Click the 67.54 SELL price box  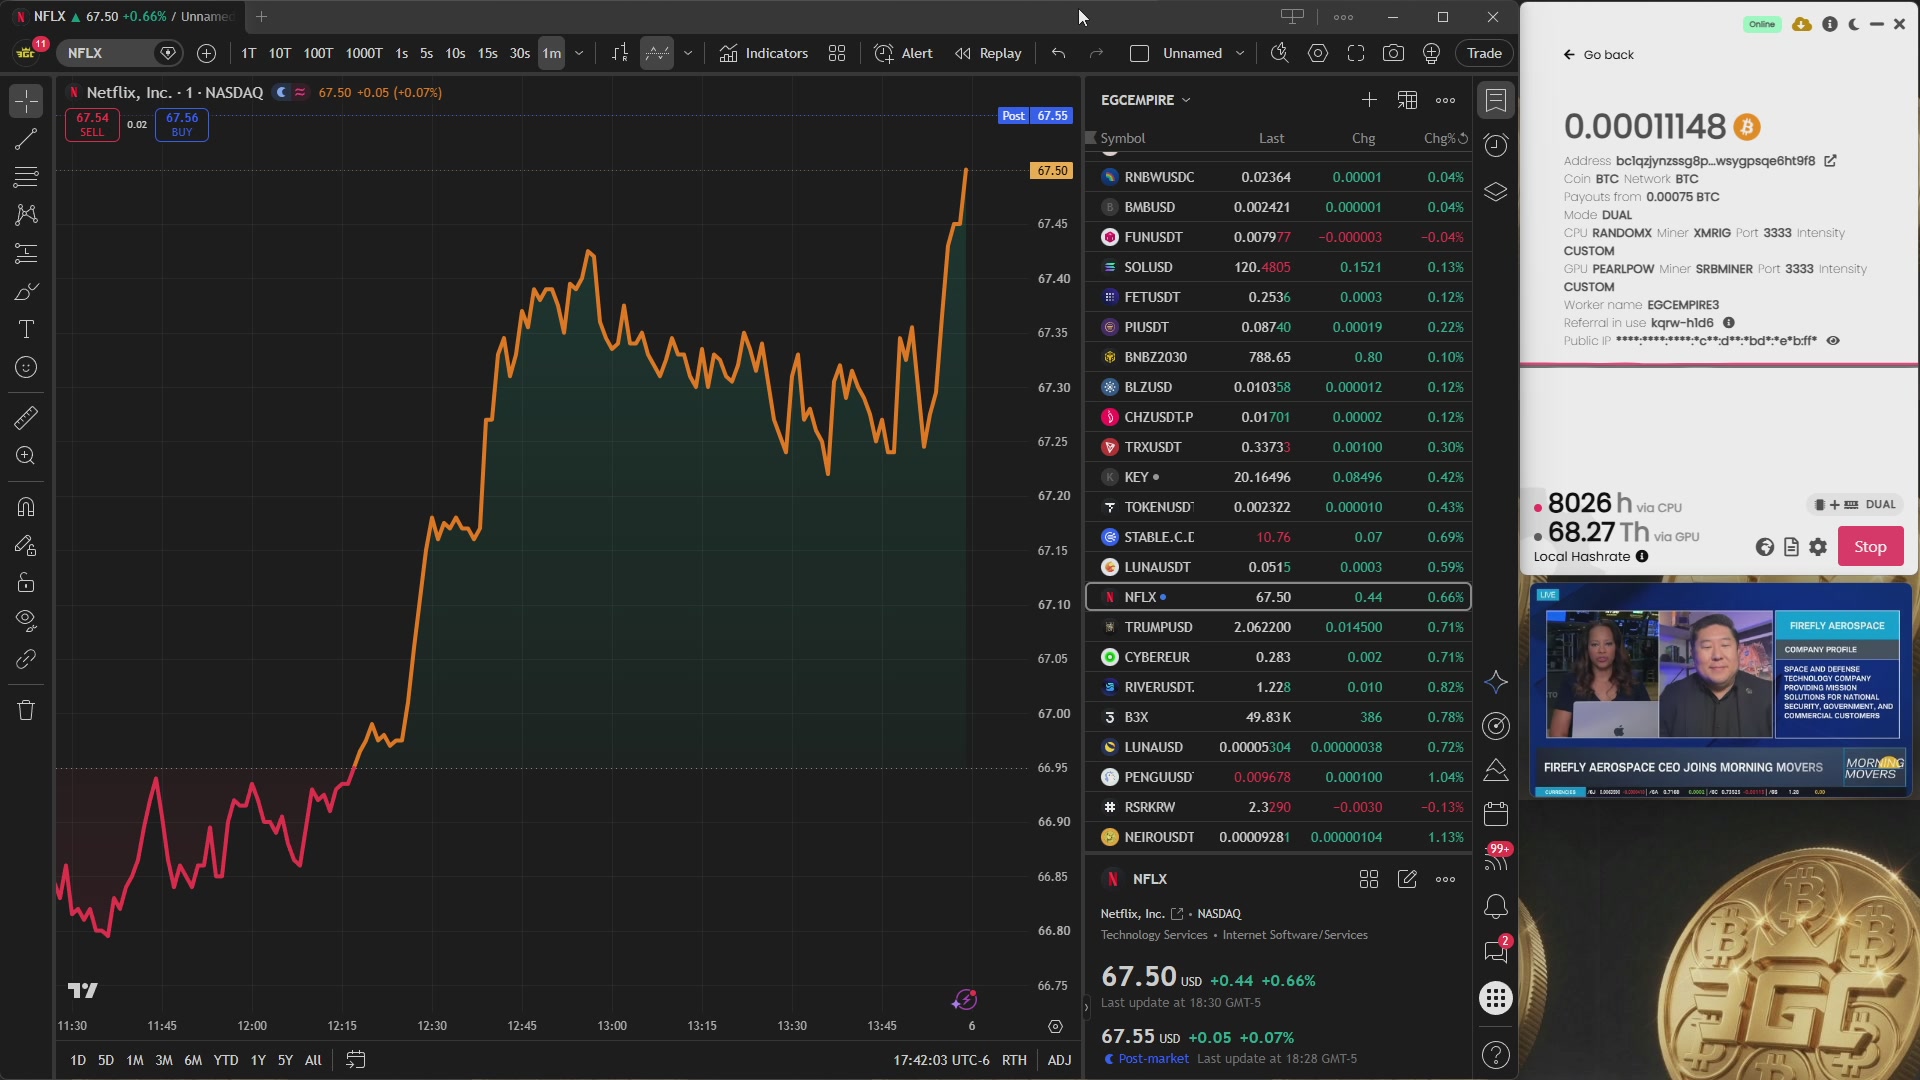(92, 124)
